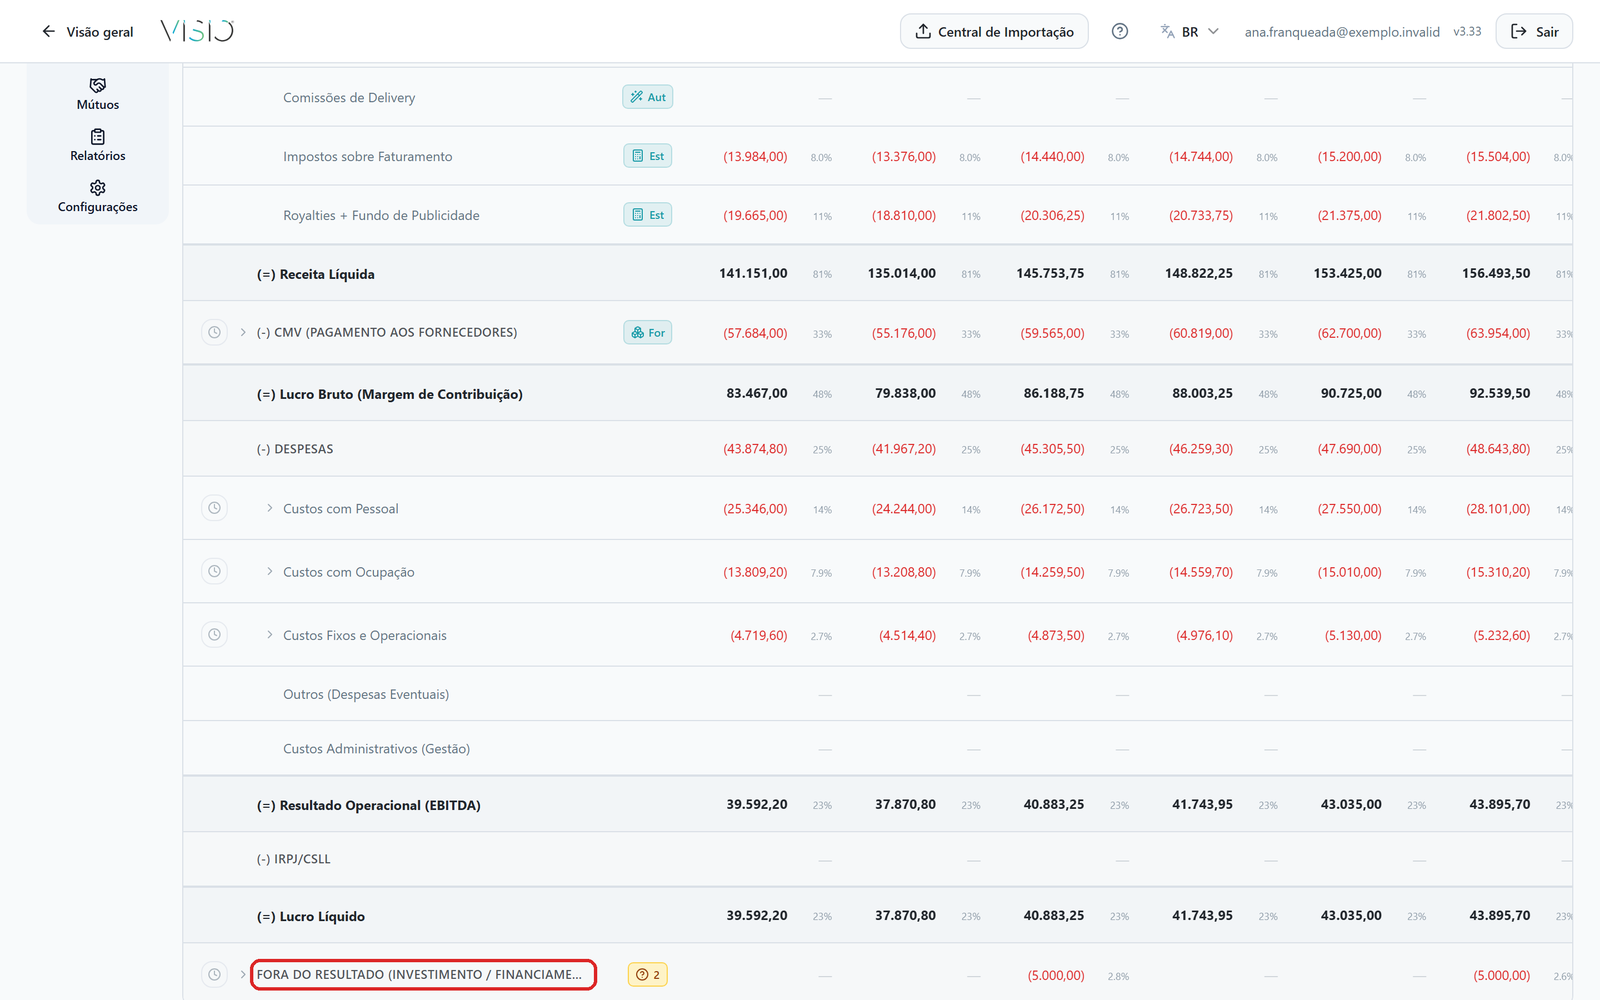This screenshot has height=1000, width=1600.
Task: Open history clock on Custos com Ocupação
Action: 214,571
